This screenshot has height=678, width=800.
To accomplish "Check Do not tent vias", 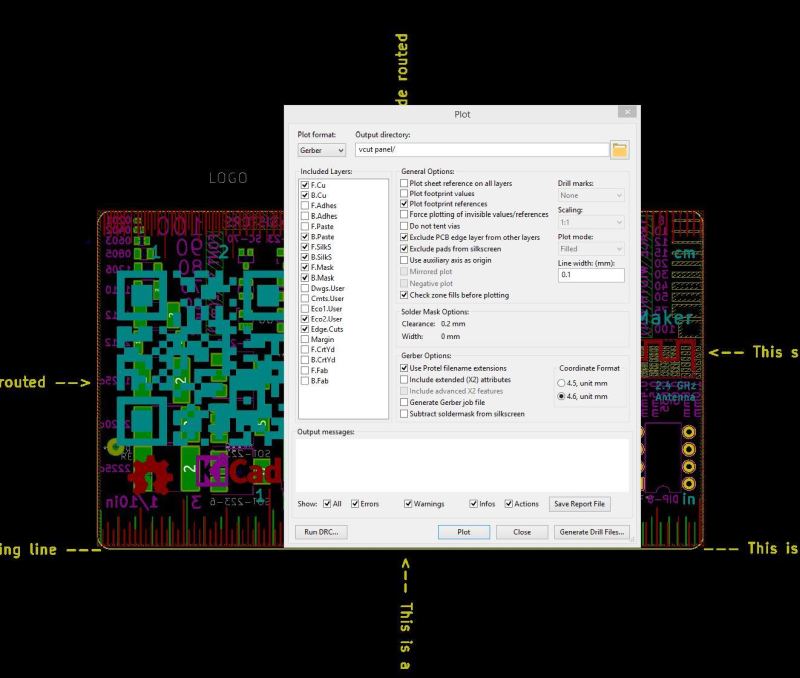I will click(x=404, y=226).
